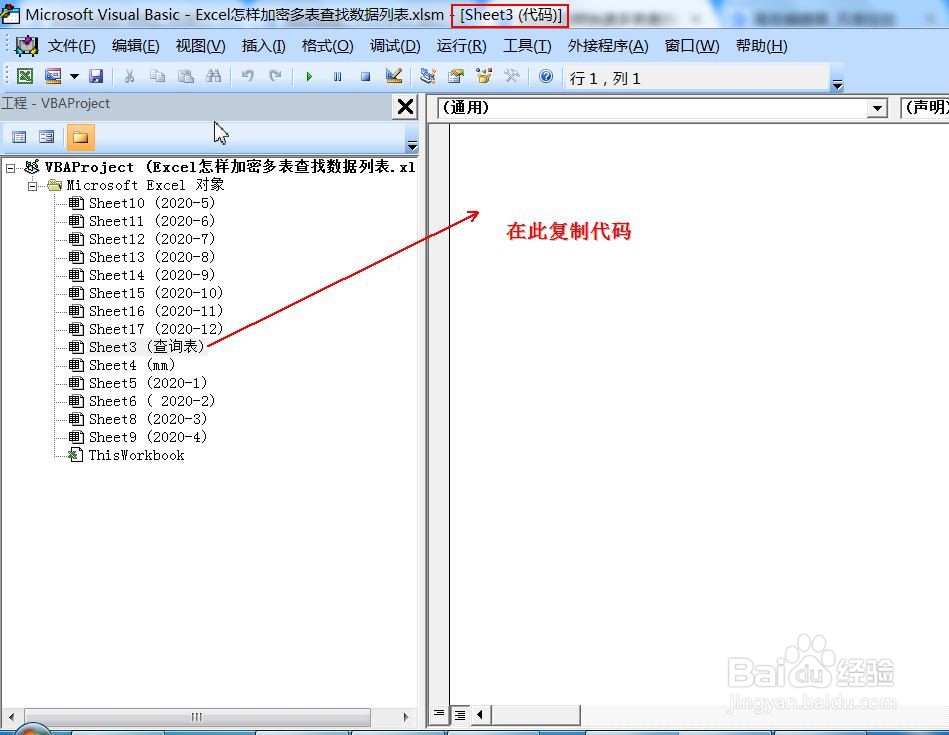Select the Reset (stop) toolbar icon
This screenshot has width=949, height=735.
tap(366, 76)
